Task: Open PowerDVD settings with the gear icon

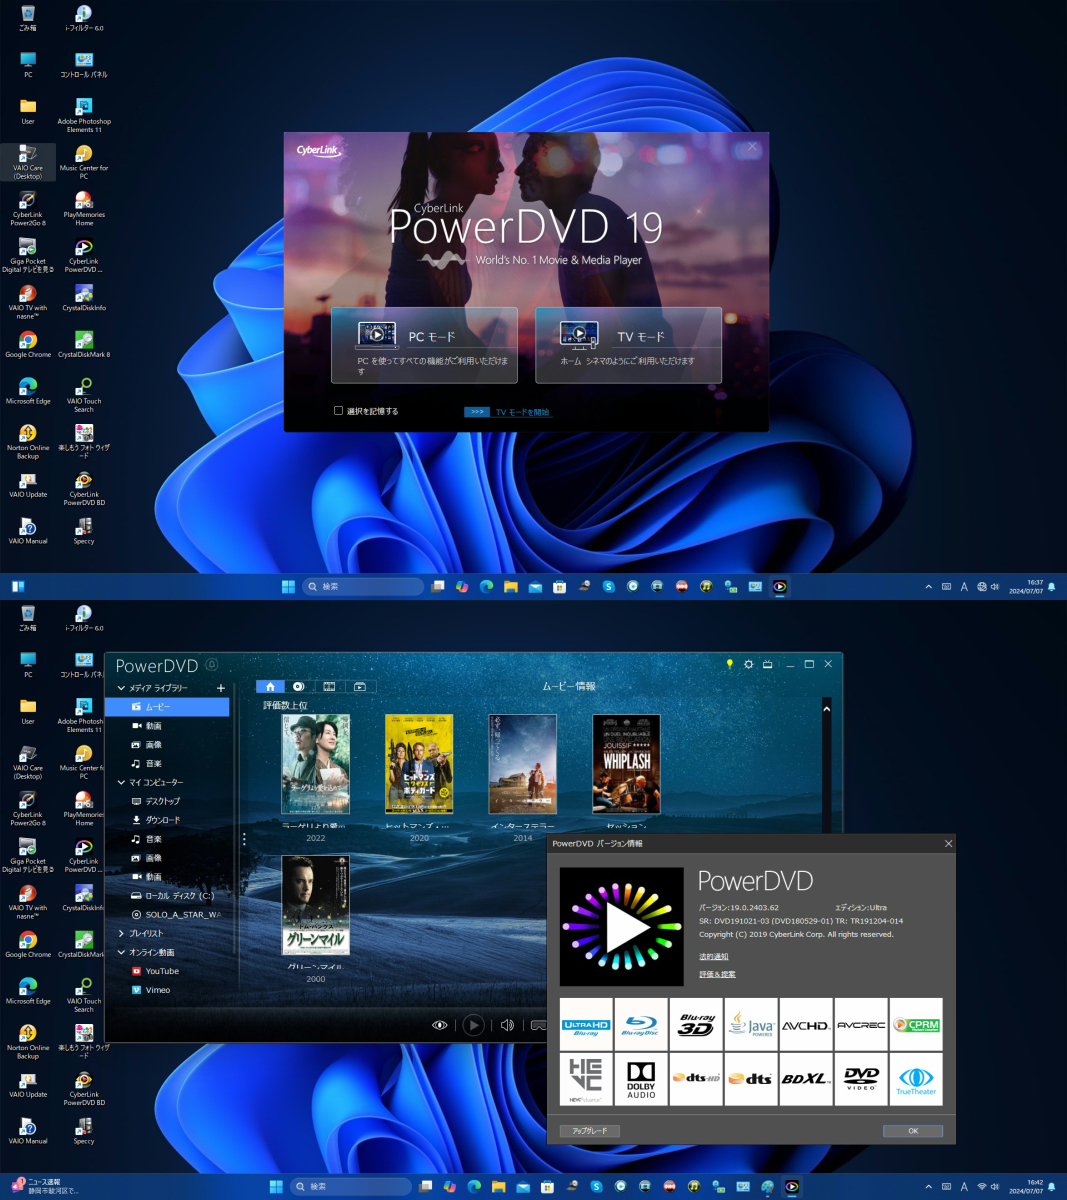Action: (x=748, y=664)
